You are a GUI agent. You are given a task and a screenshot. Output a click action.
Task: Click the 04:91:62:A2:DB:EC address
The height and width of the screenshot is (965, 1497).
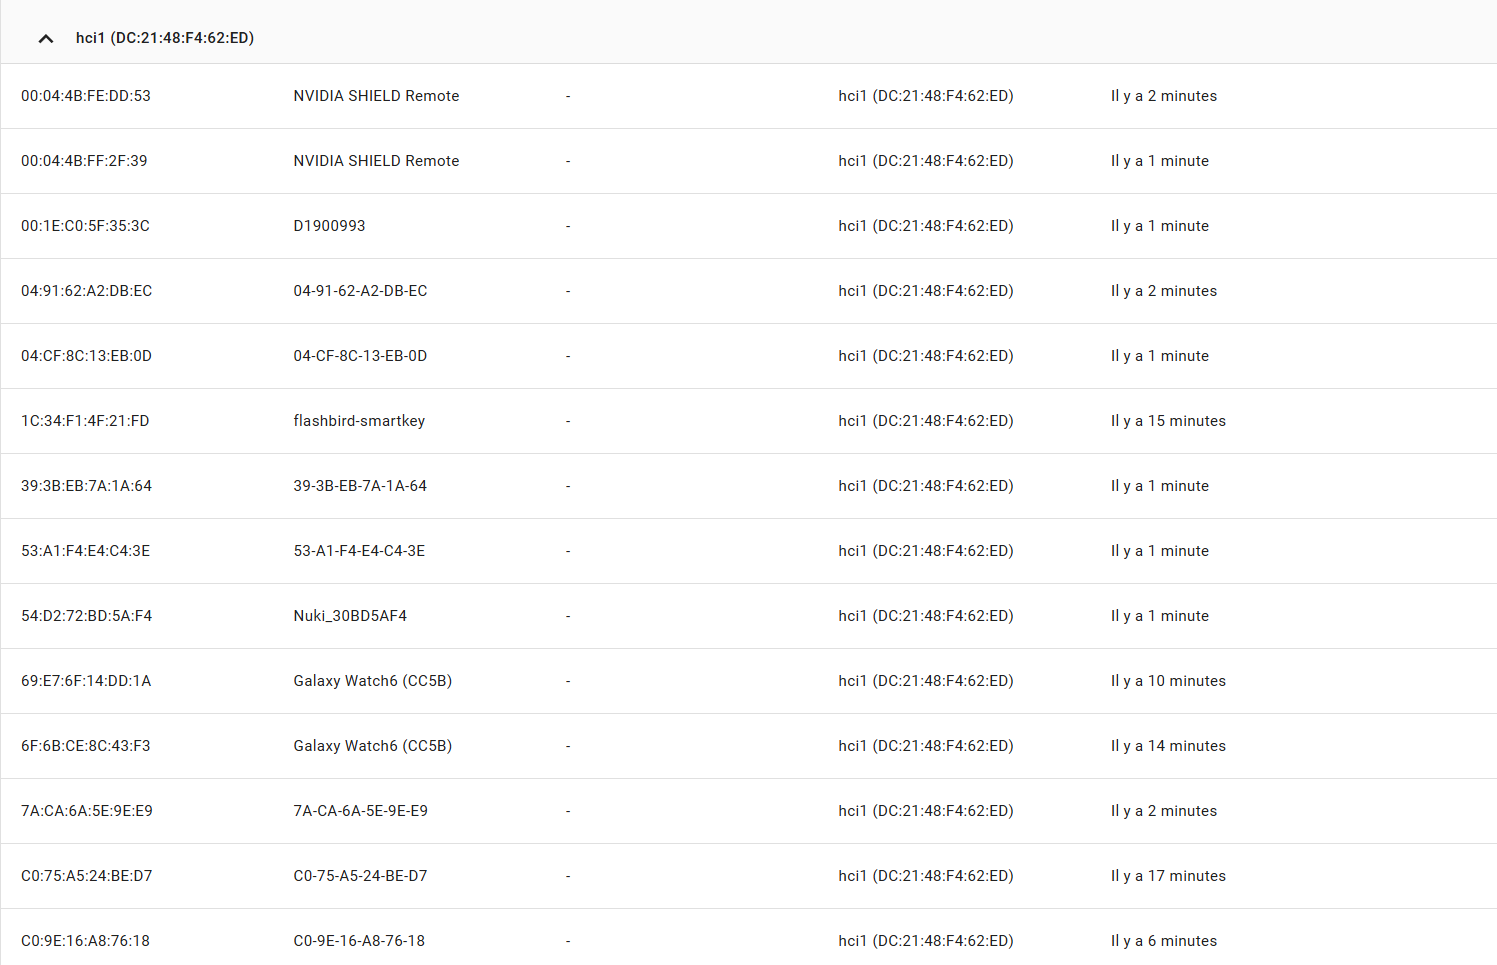[87, 291]
